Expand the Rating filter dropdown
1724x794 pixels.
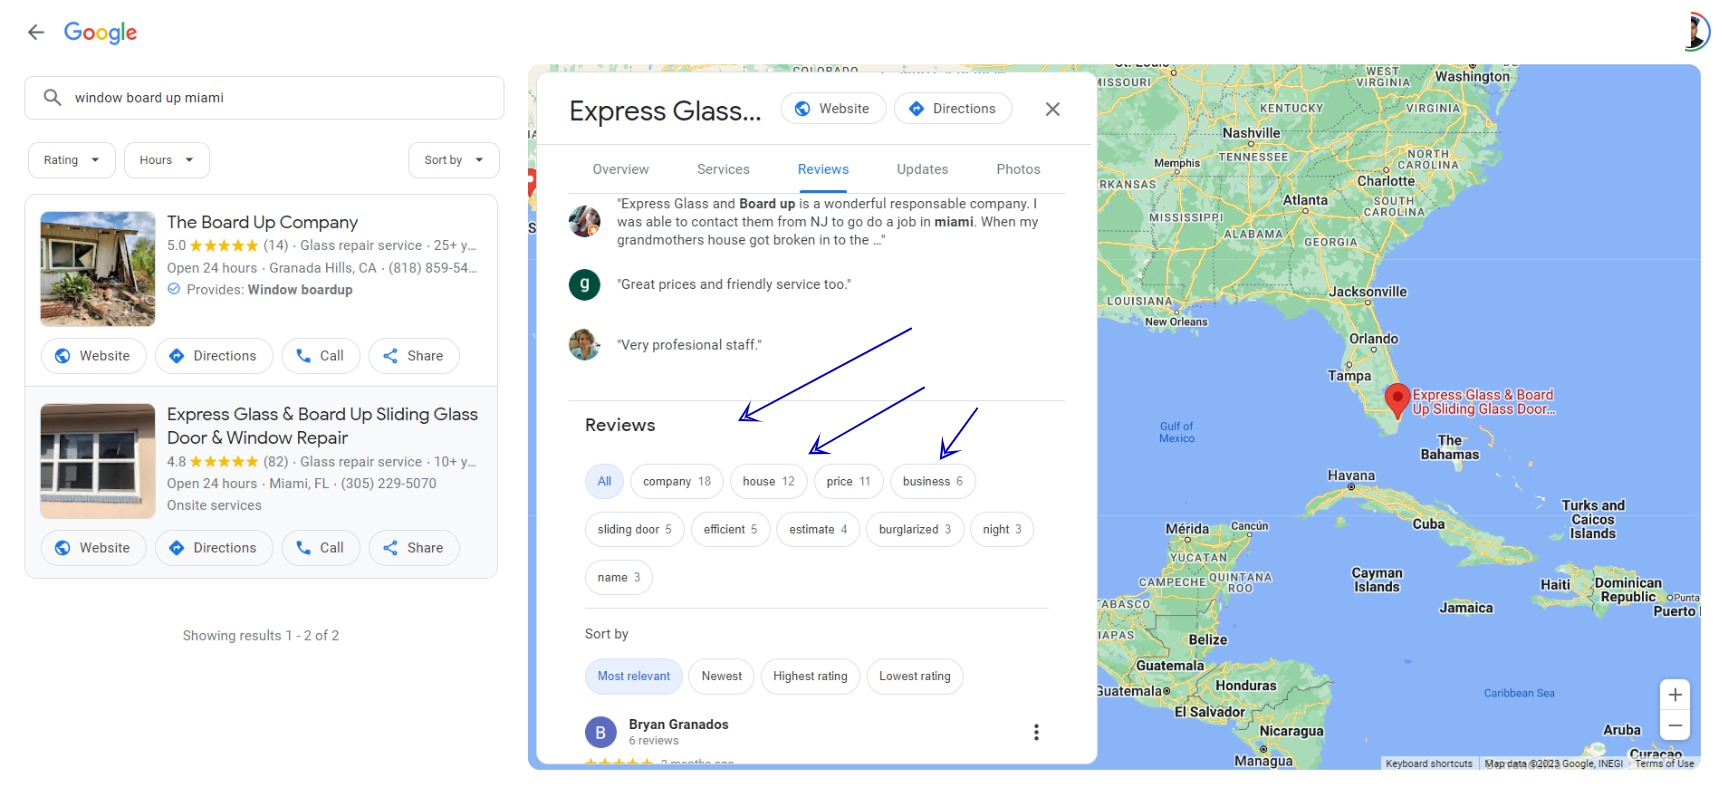[x=72, y=160]
